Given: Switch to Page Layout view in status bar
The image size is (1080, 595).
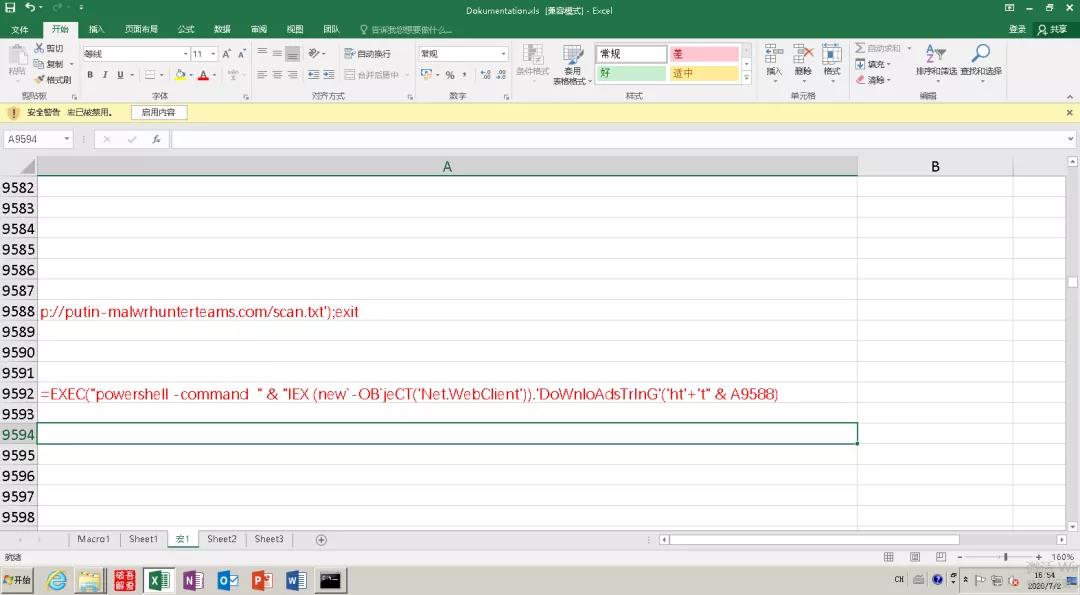Looking at the screenshot, I should click(915, 556).
